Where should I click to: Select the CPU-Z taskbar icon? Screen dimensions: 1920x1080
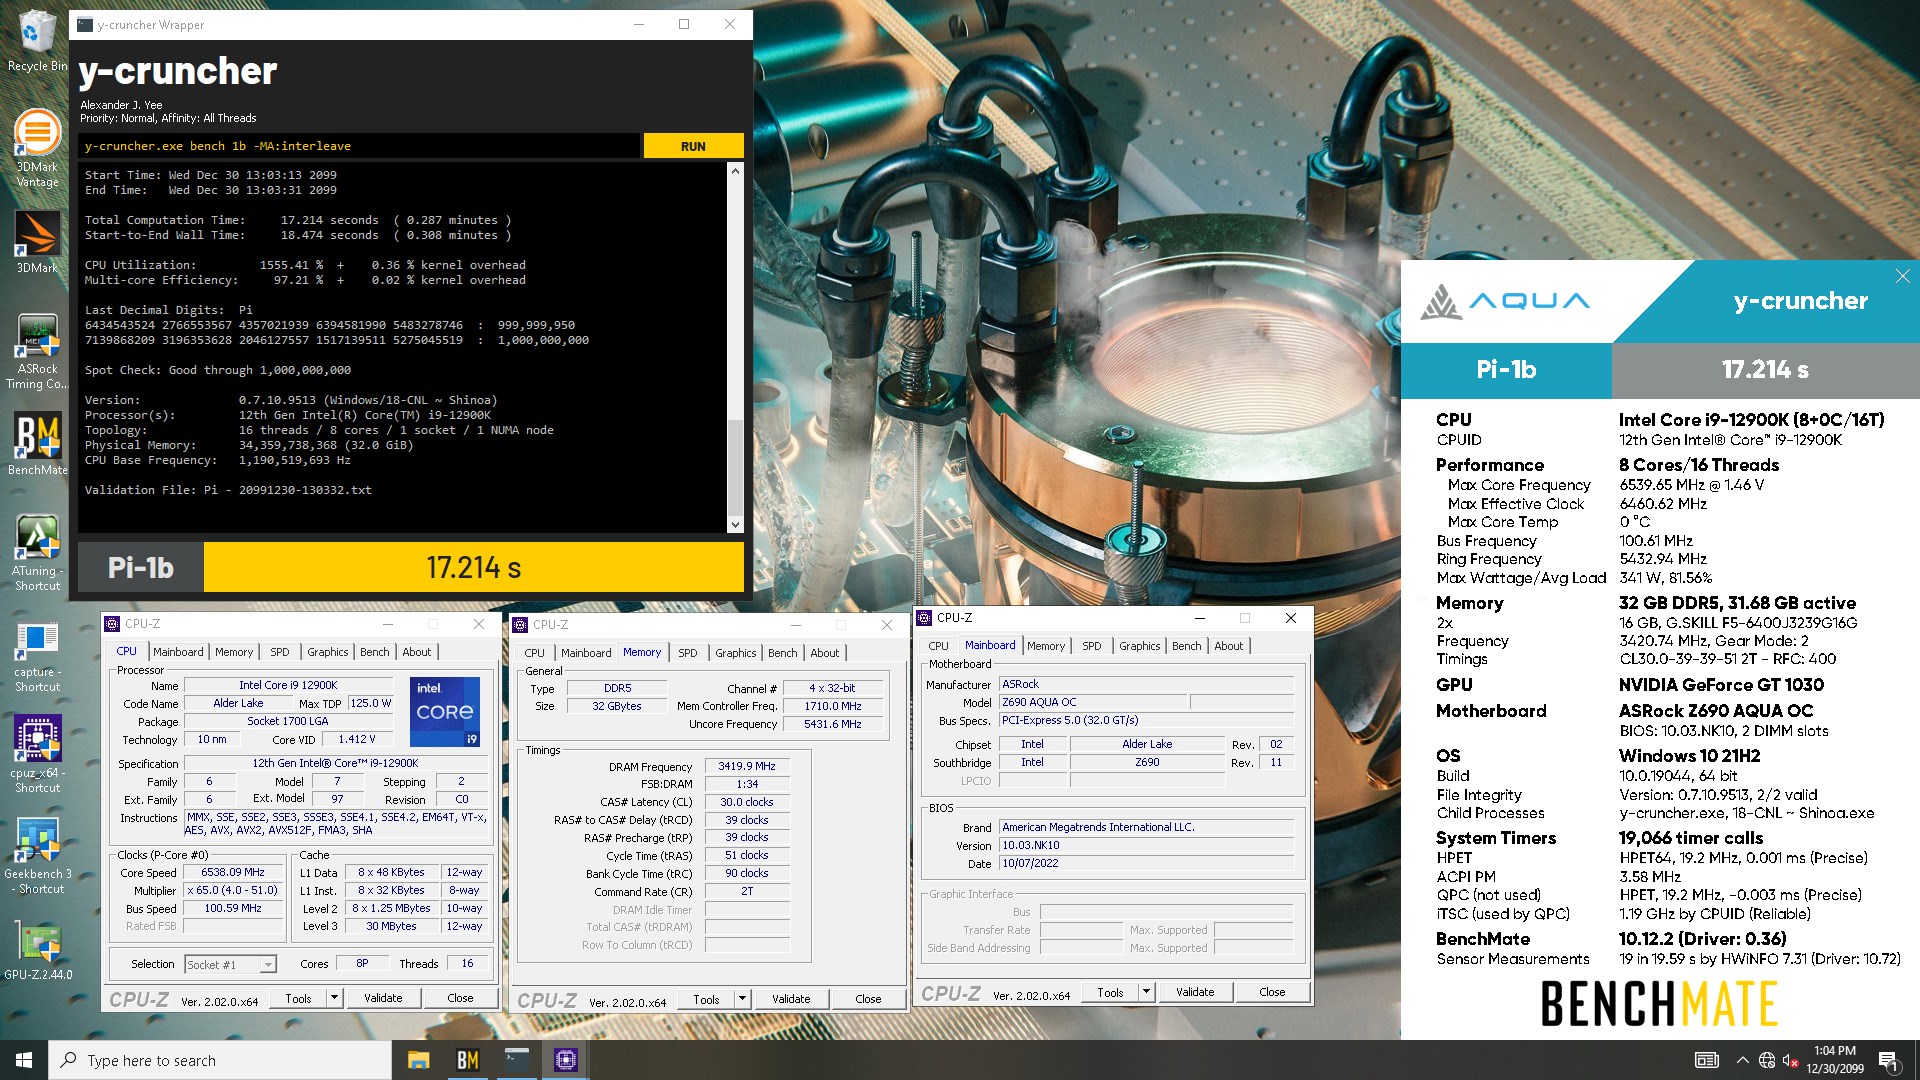pos(565,1060)
